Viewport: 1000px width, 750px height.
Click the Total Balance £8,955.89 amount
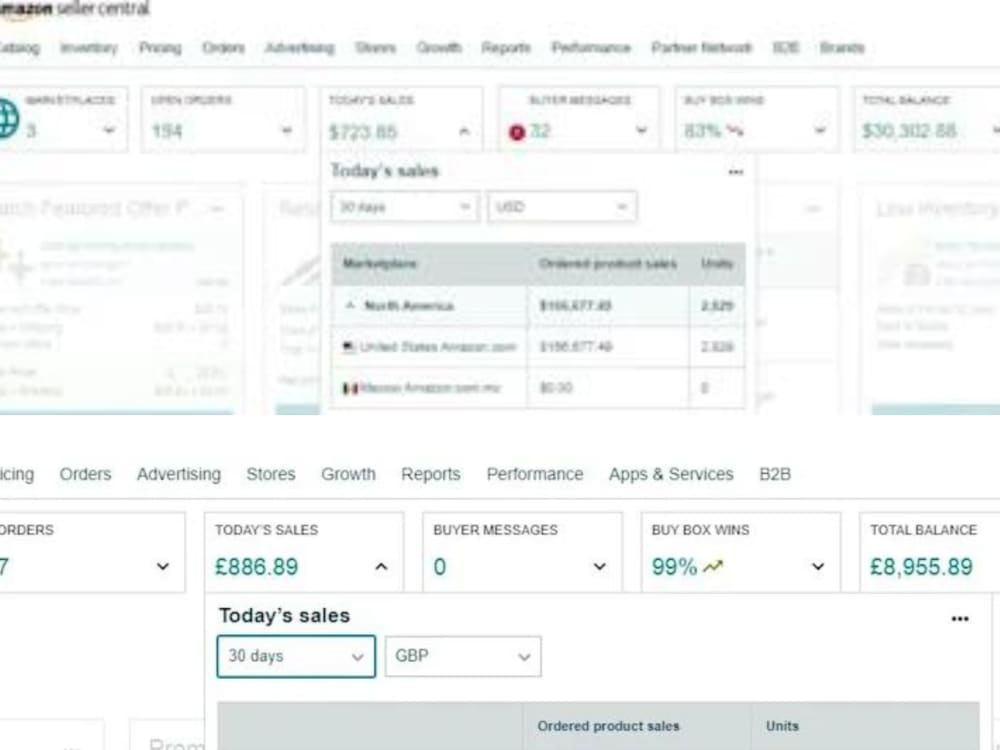(x=921, y=567)
